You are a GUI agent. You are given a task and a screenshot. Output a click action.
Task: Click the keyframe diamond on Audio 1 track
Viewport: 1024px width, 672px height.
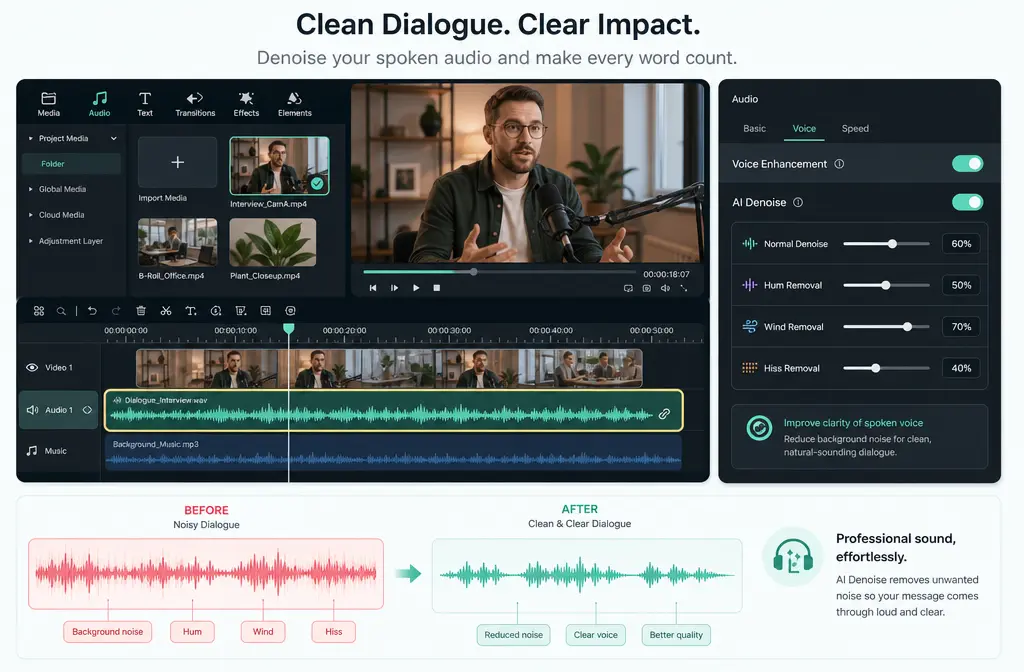pyautogui.click(x=87, y=410)
